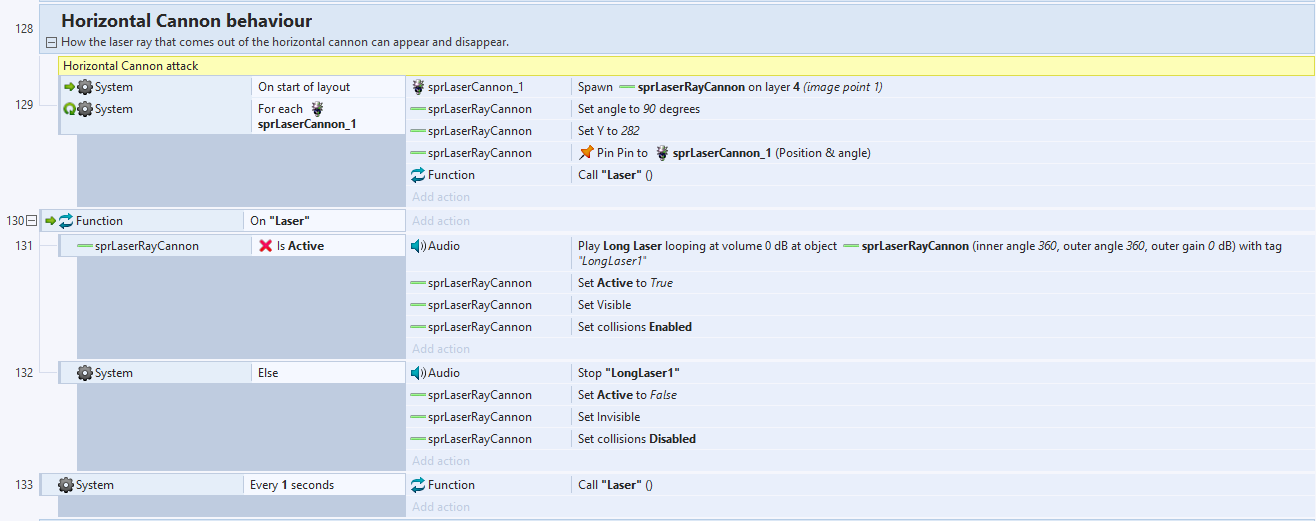Click the sprLaserCannon_1 icon inside the Pin action text
The image size is (1316, 521).
click(x=662, y=153)
